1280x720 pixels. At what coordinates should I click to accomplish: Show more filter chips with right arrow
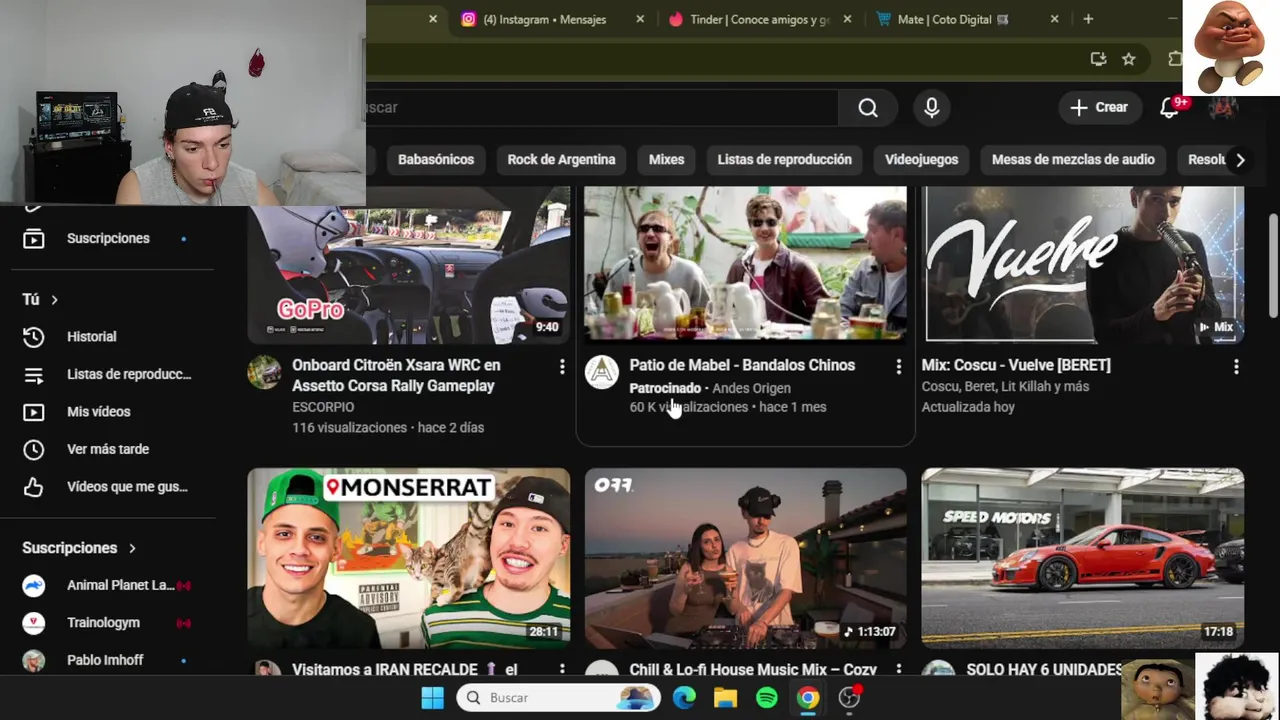[x=1240, y=160]
